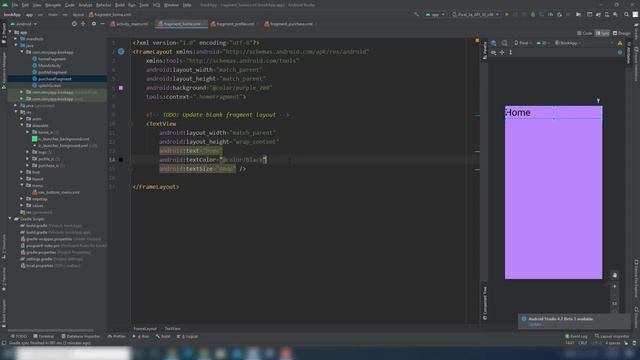Image resolution: width=640 pixels, height=360 pixels.
Task: Select purchaseFragment in project tree
Action: [55, 79]
